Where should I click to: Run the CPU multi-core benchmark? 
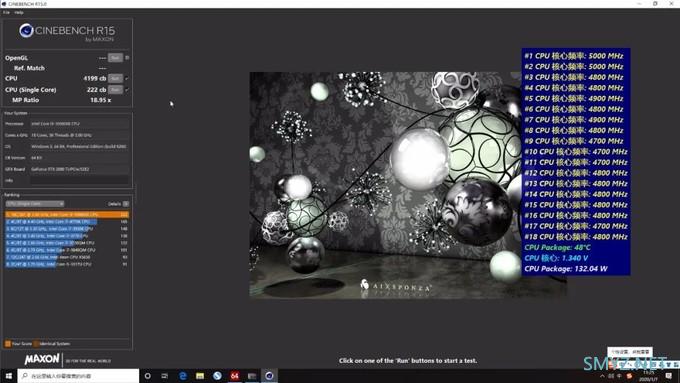pyautogui.click(x=115, y=79)
